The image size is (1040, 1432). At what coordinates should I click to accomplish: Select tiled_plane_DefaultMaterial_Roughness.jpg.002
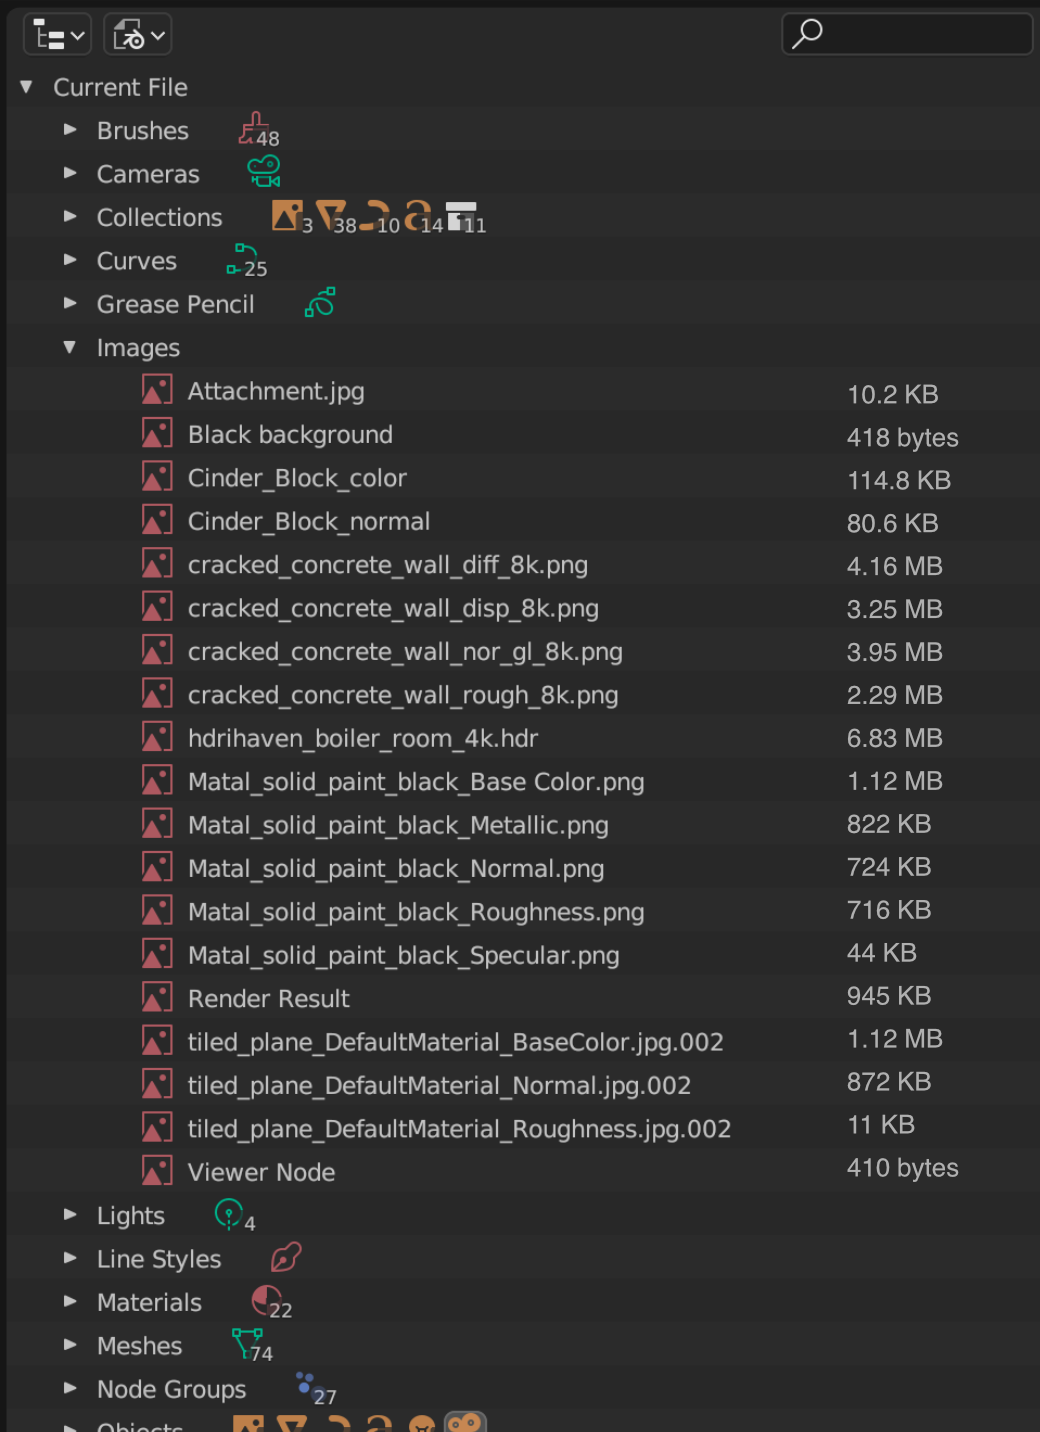(459, 1129)
